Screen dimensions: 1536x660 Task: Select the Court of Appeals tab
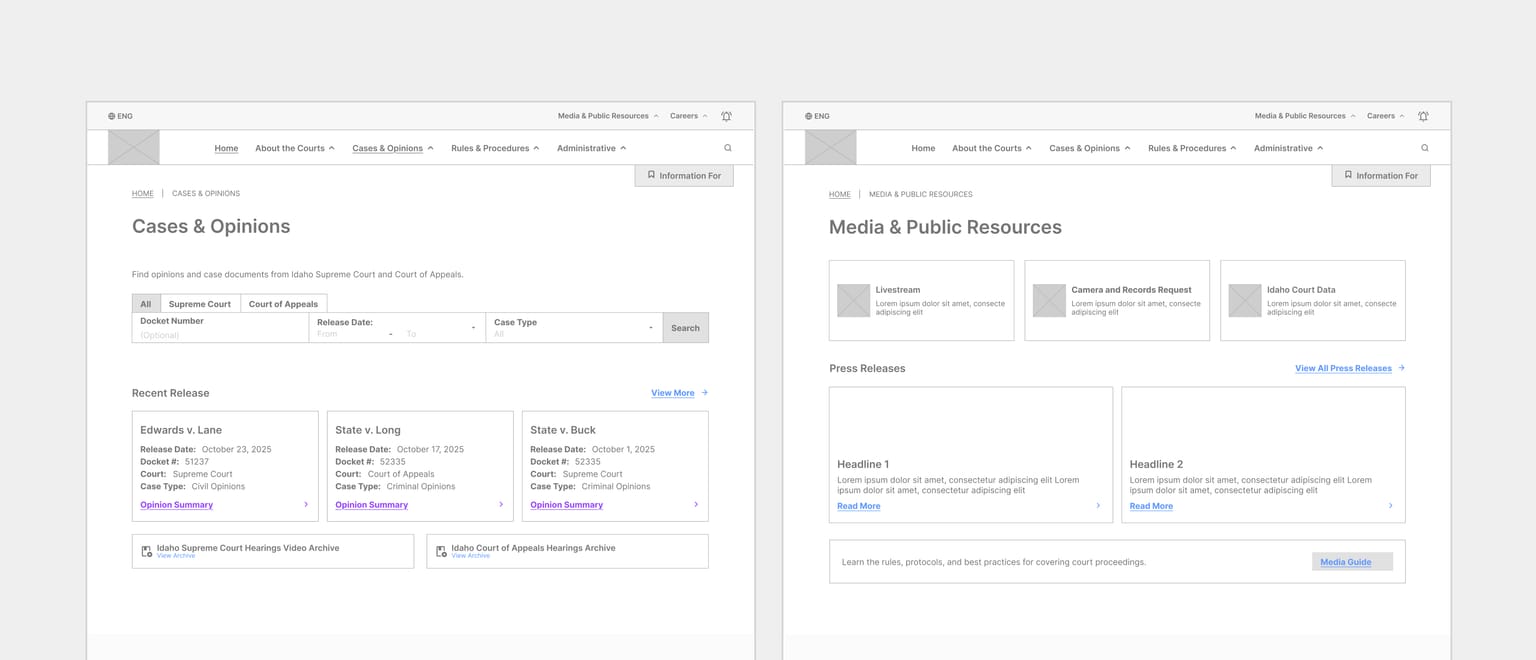click(283, 304)
